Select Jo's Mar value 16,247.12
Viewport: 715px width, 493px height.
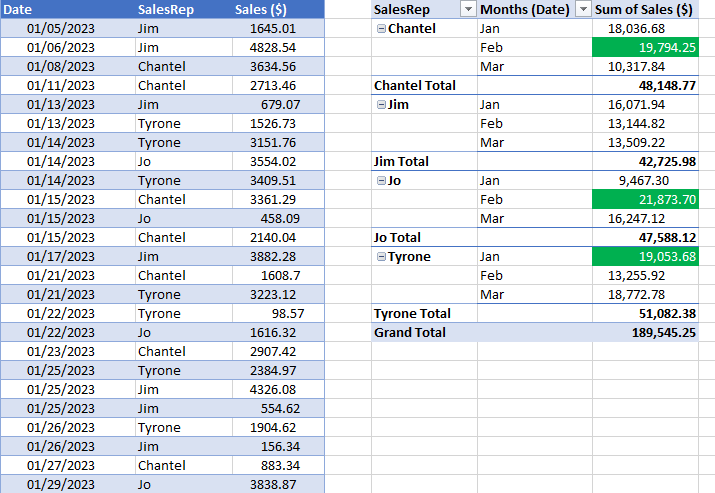click(x=645, y=218)
